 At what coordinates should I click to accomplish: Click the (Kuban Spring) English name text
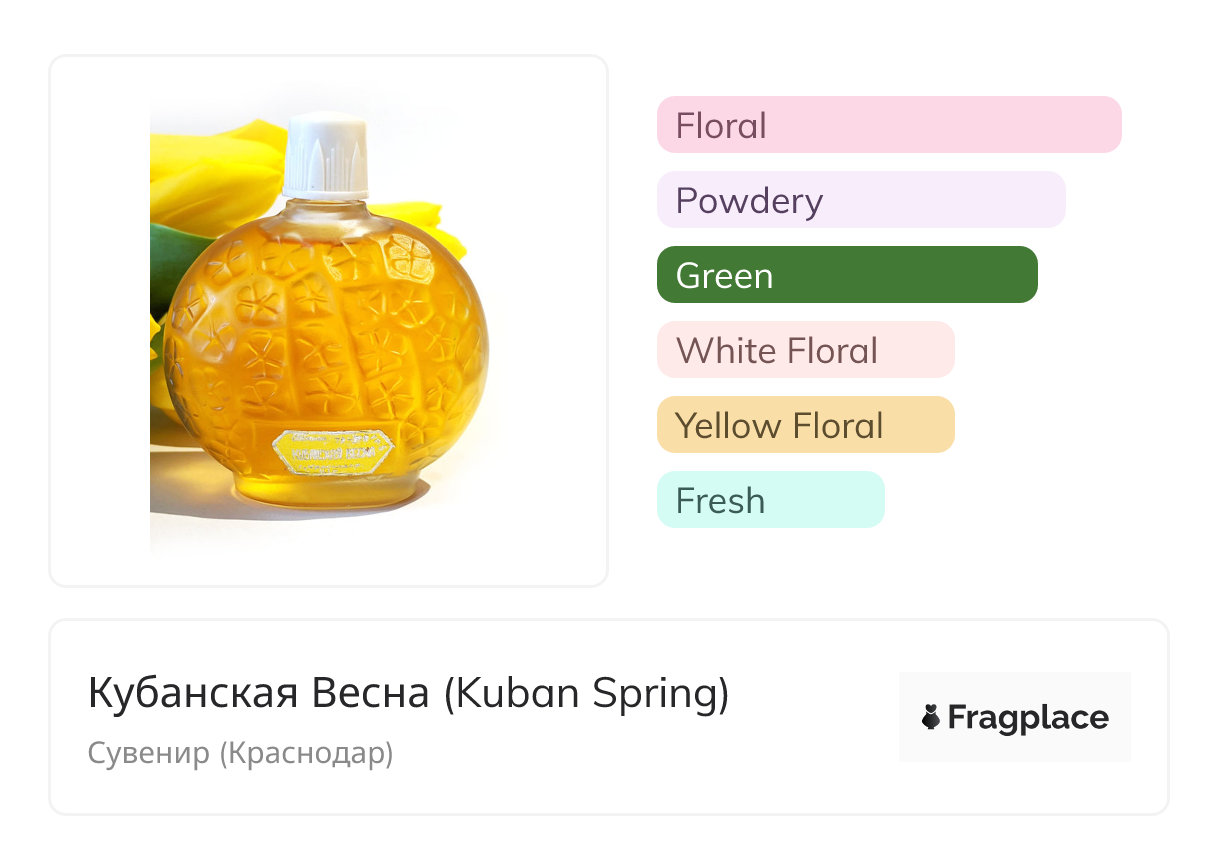tap(586, 693)
